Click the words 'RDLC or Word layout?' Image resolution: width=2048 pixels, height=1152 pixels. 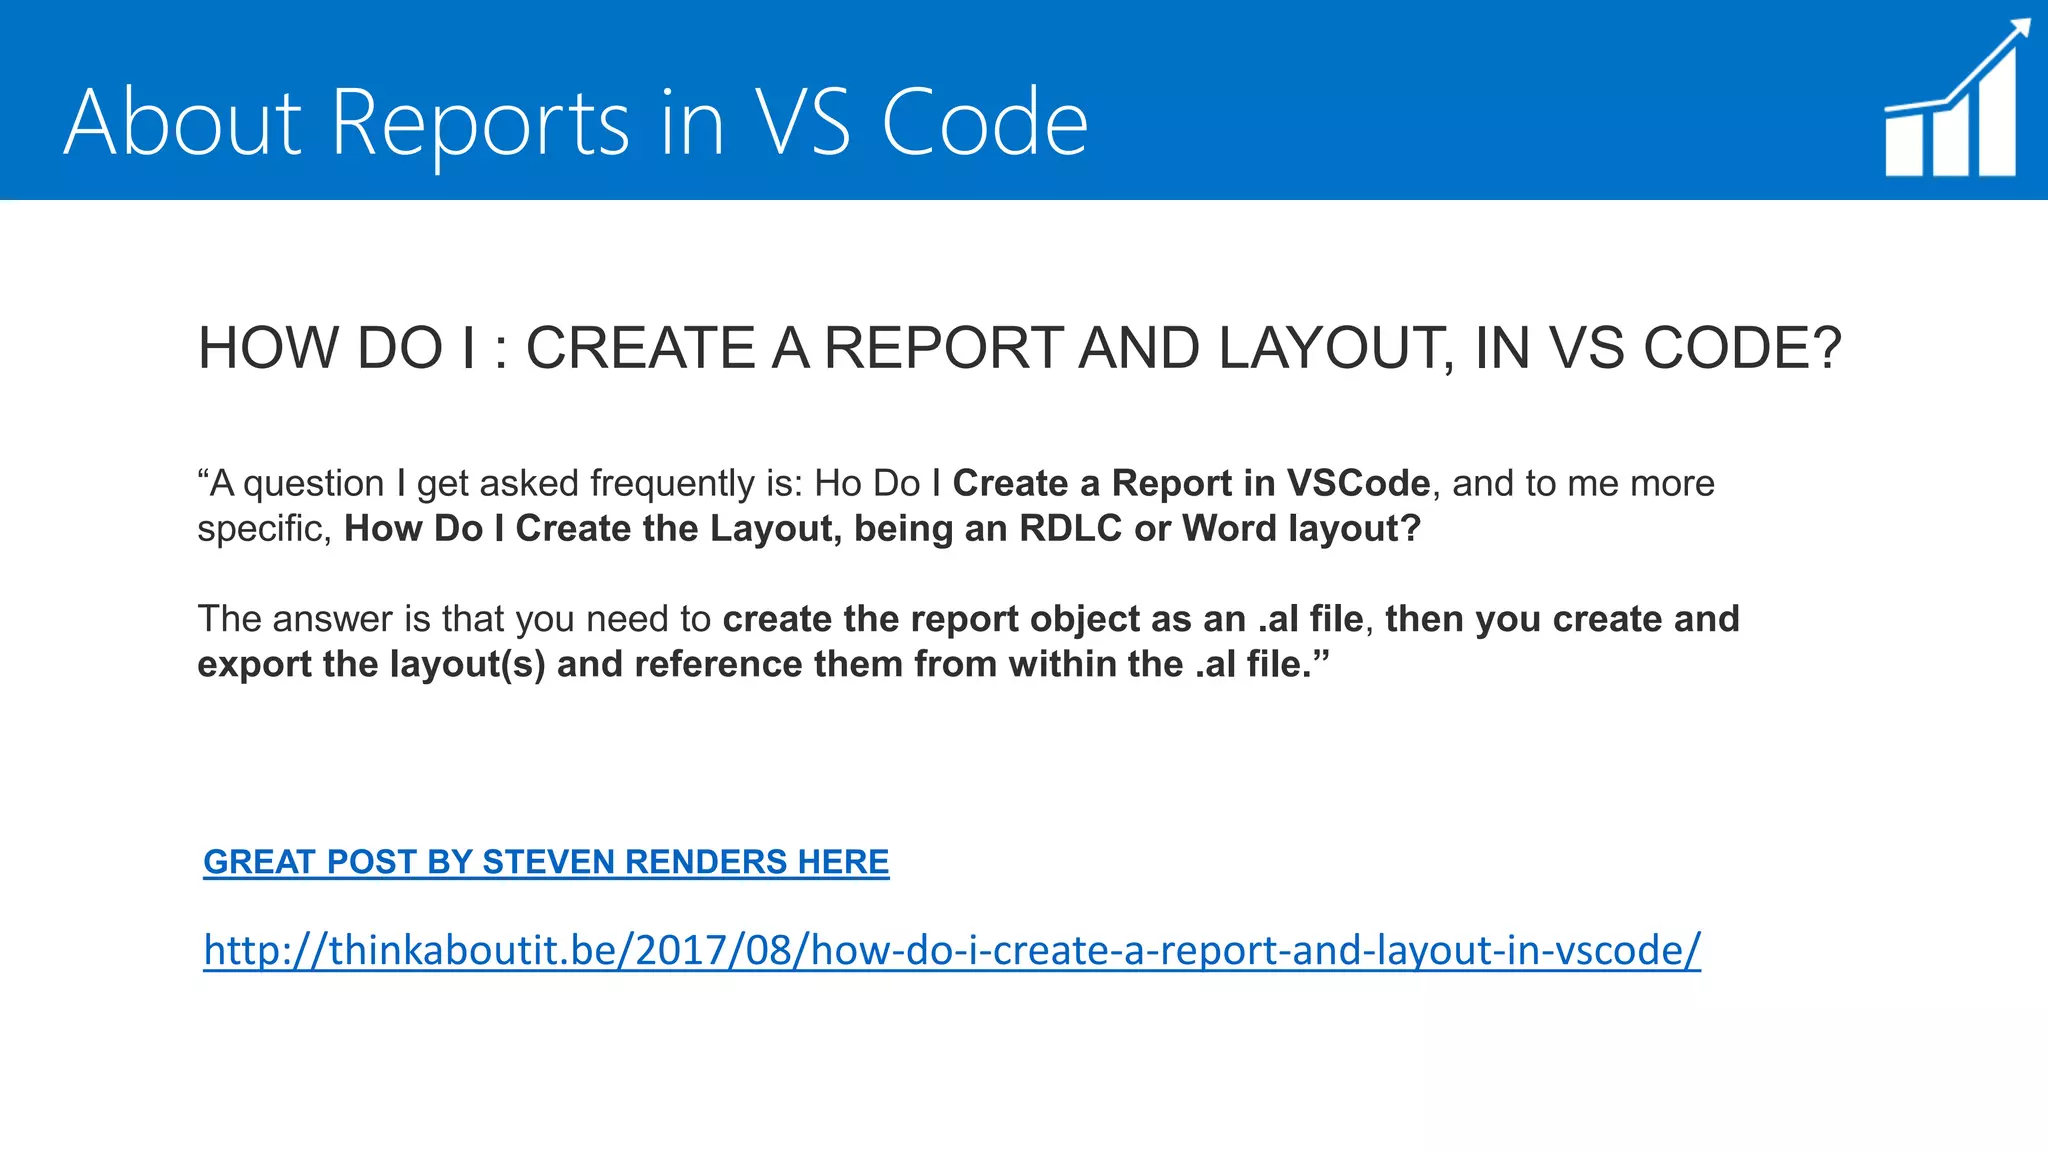tap(1219, 528)
